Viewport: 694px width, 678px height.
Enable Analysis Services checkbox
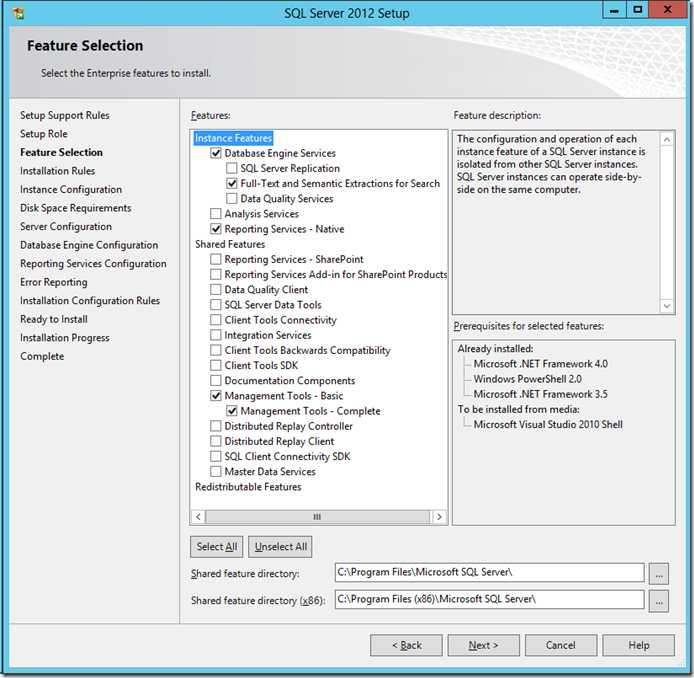216,214
